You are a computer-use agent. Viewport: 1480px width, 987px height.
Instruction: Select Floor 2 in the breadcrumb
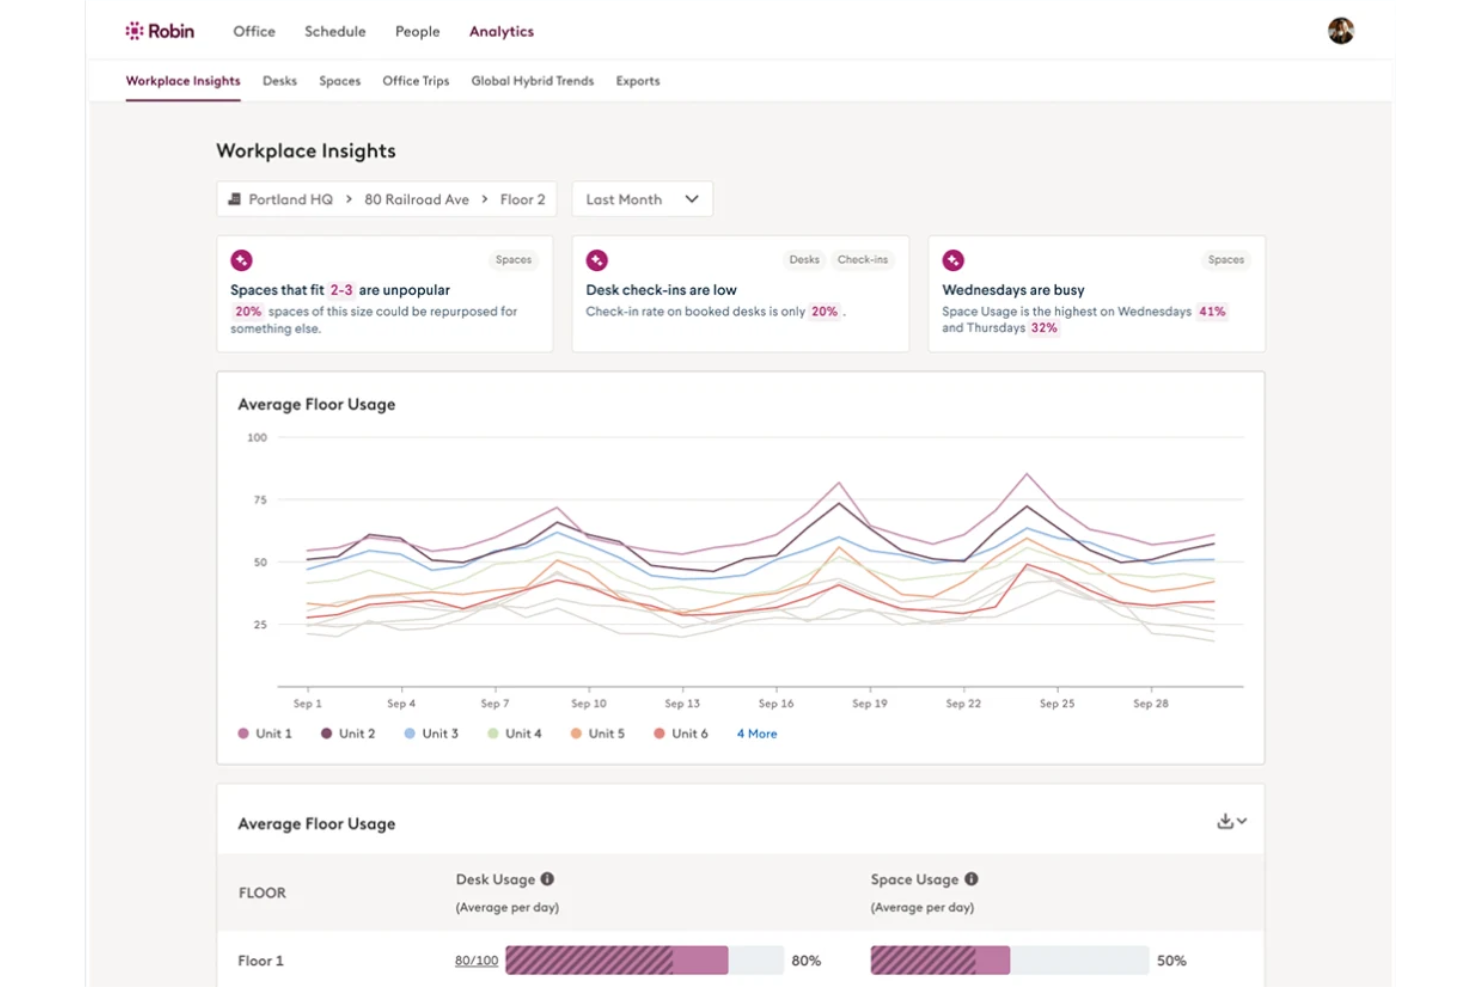click(x=523, y=199)
